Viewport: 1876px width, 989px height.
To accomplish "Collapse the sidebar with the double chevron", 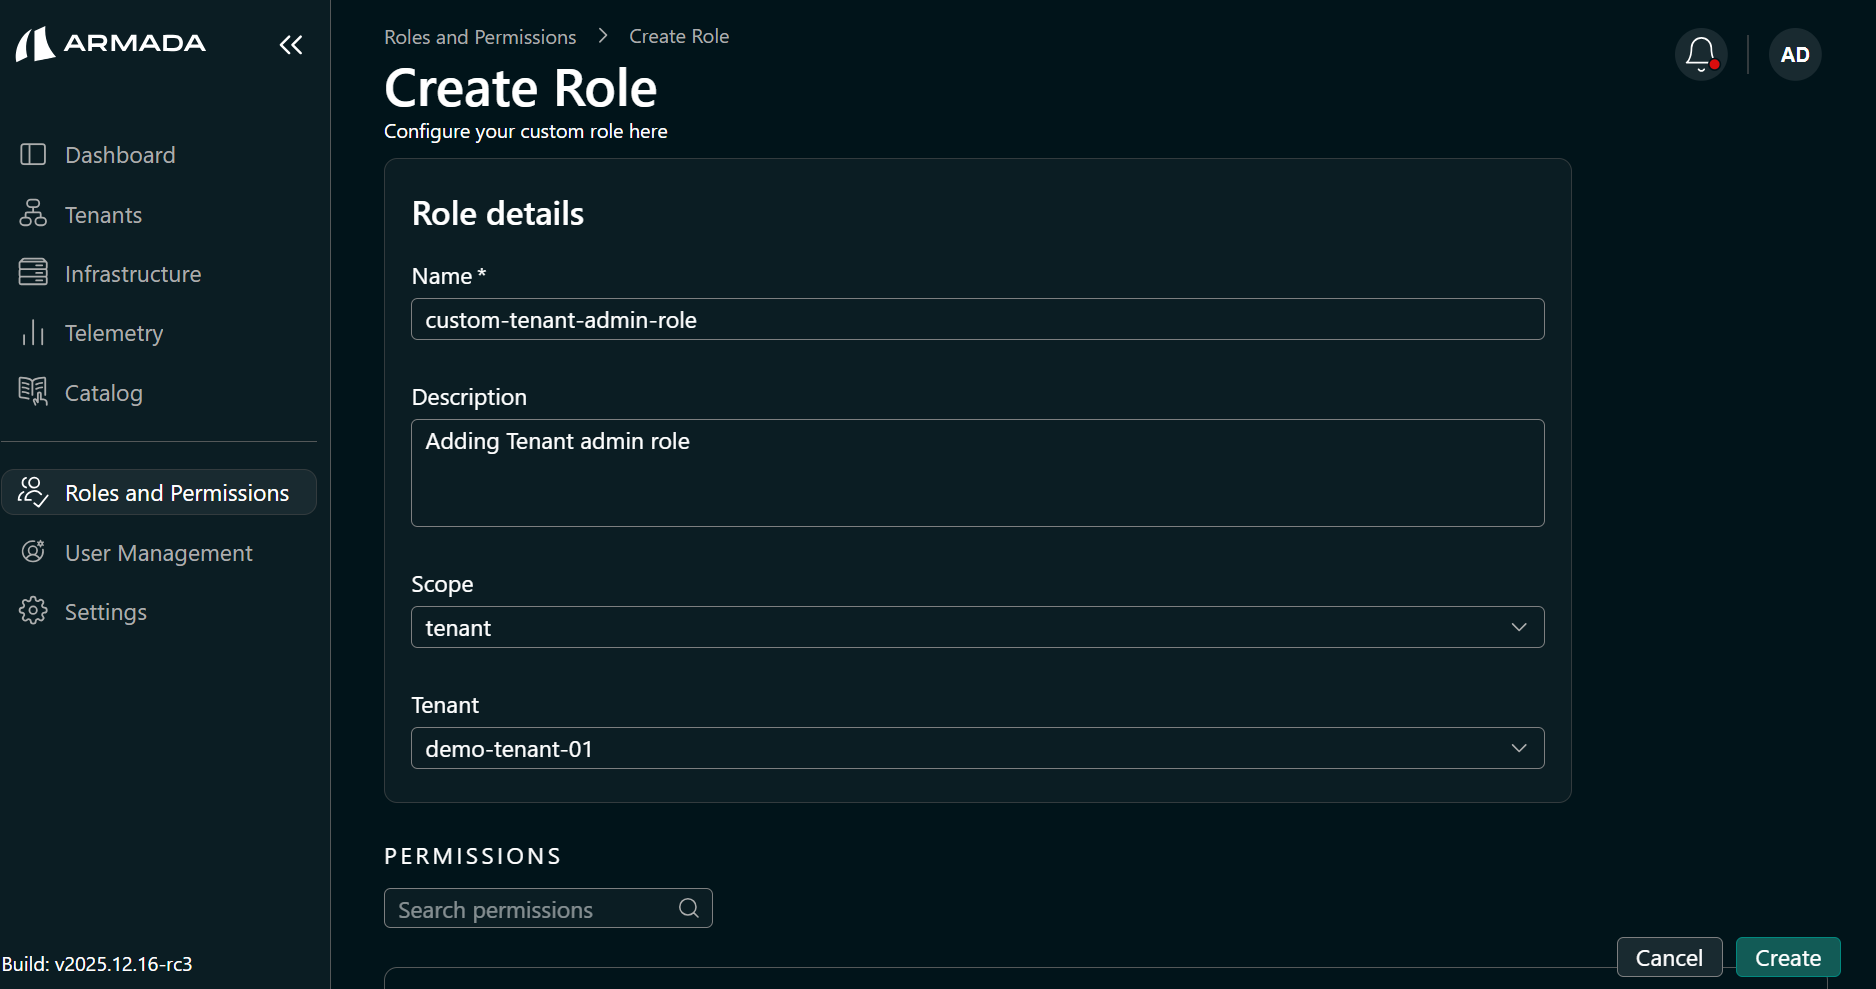I will [291, 44].
